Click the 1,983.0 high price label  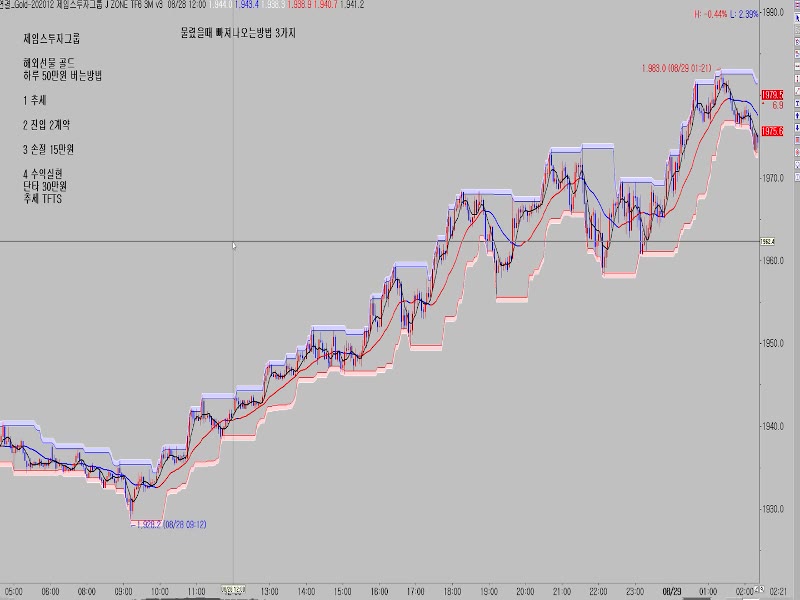point(676,68)
